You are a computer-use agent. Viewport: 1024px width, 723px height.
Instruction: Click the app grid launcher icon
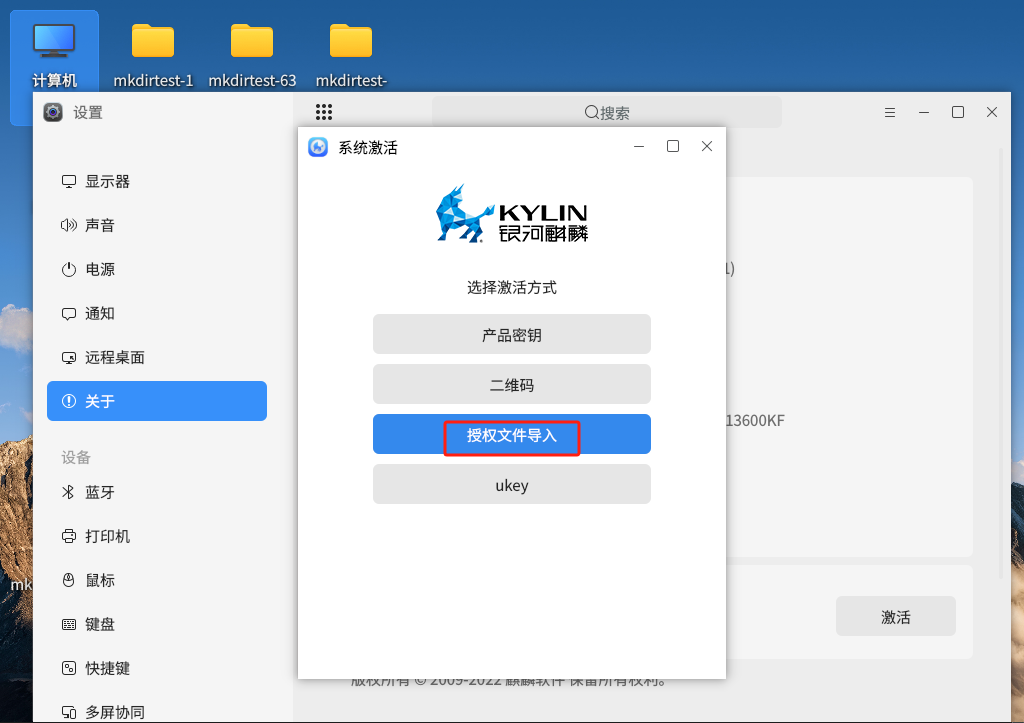pos(323,112)
